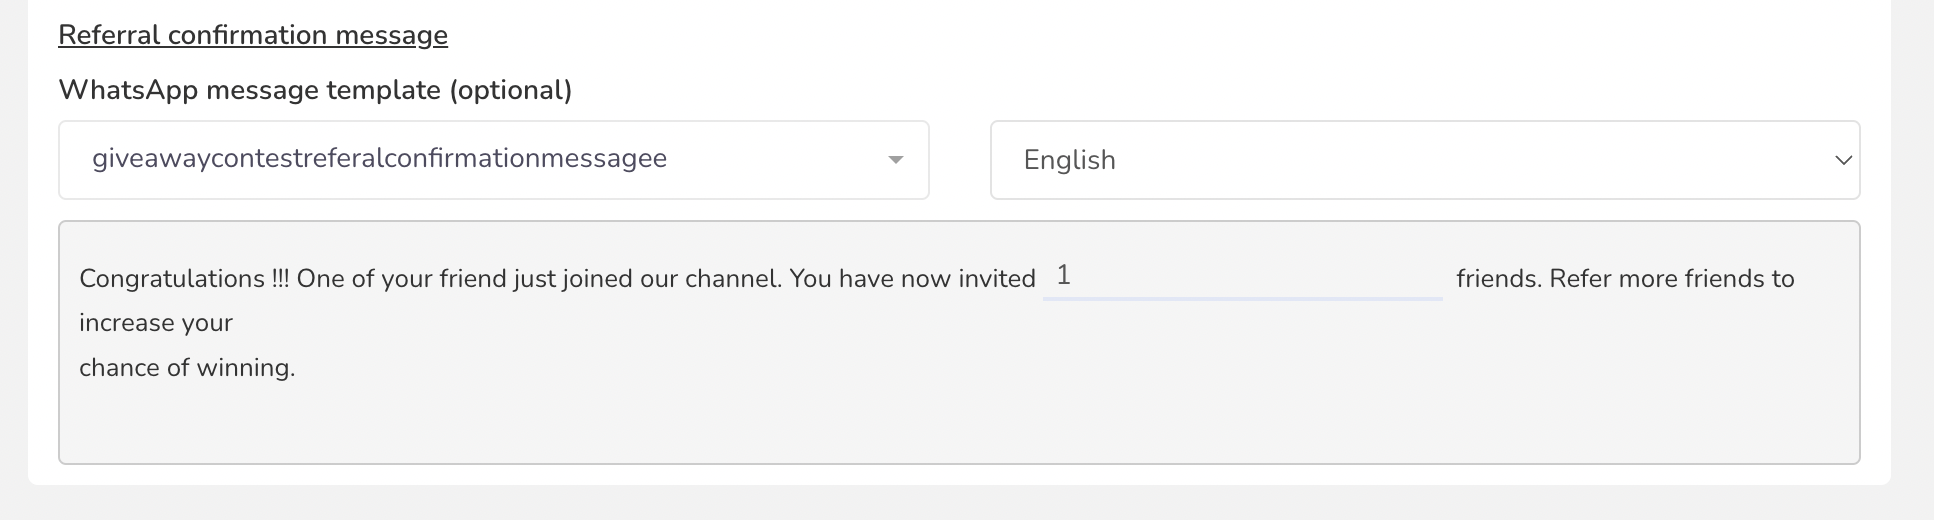1934x520 pixels.
Task: Click the text 'chance of winning.'
Action: click(x=187, y=368)
